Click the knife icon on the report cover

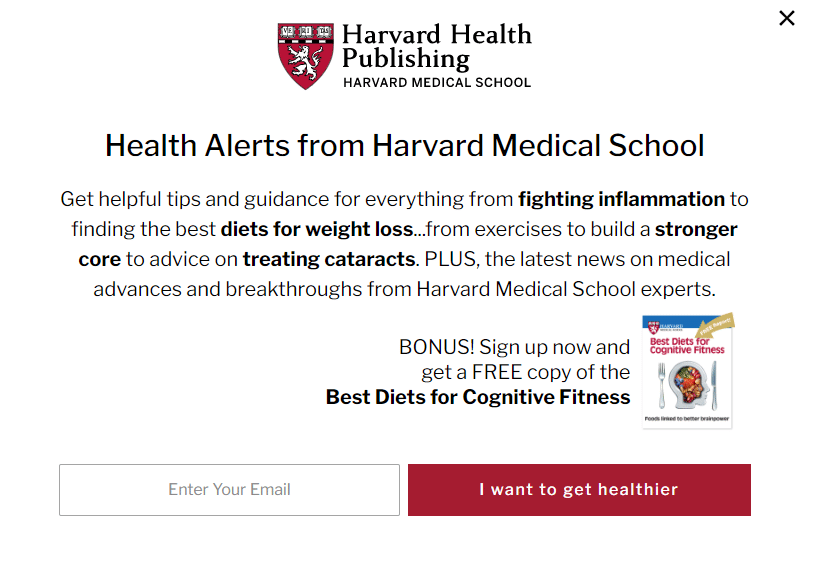[x=714, y=385]
